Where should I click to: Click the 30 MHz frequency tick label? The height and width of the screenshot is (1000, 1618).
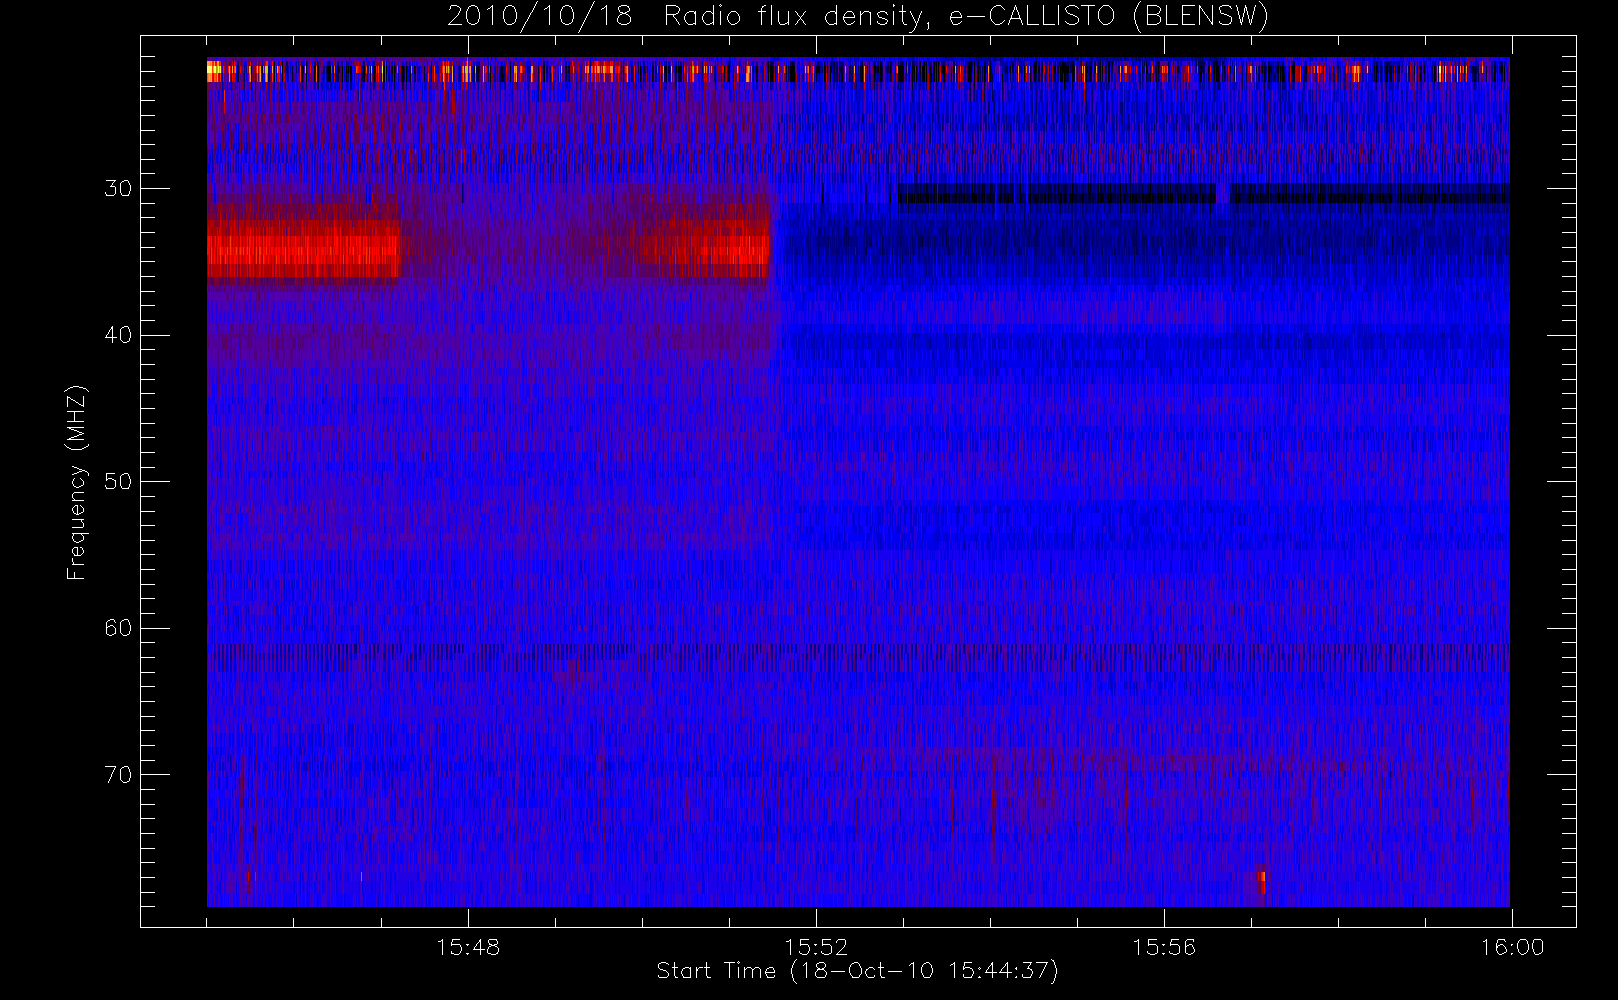(118, 188)
